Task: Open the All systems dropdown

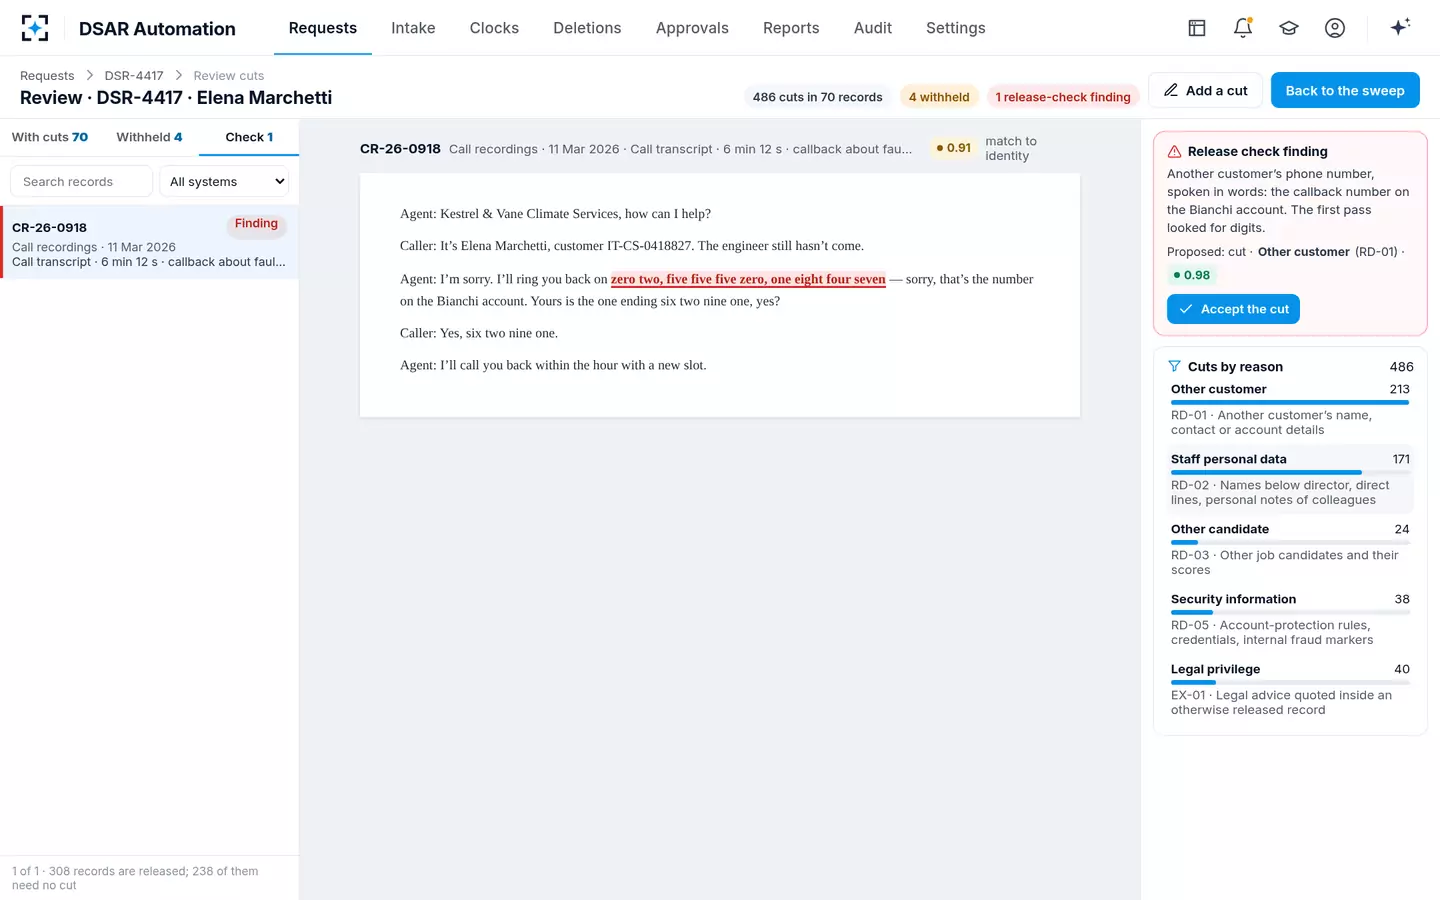Action: coord(224,181)
